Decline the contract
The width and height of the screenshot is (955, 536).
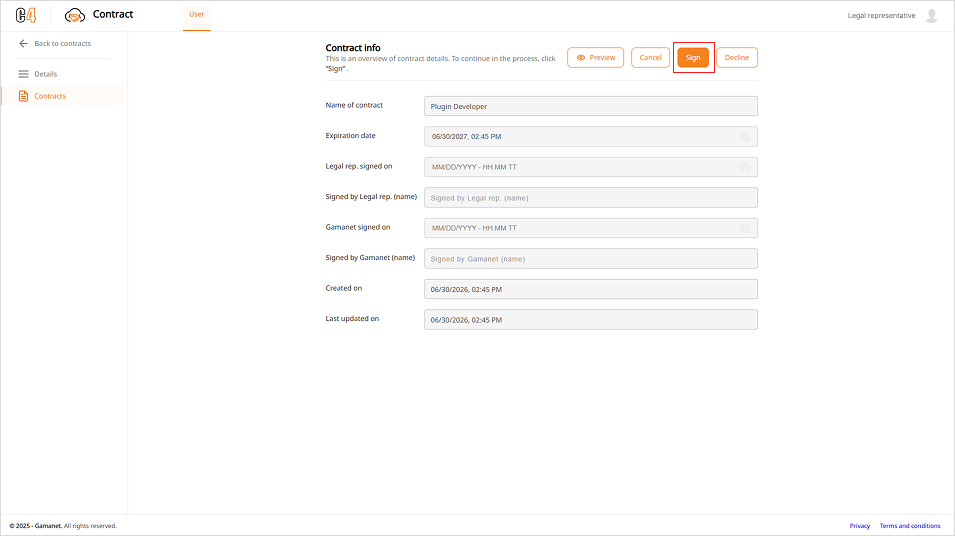(737, 57)
